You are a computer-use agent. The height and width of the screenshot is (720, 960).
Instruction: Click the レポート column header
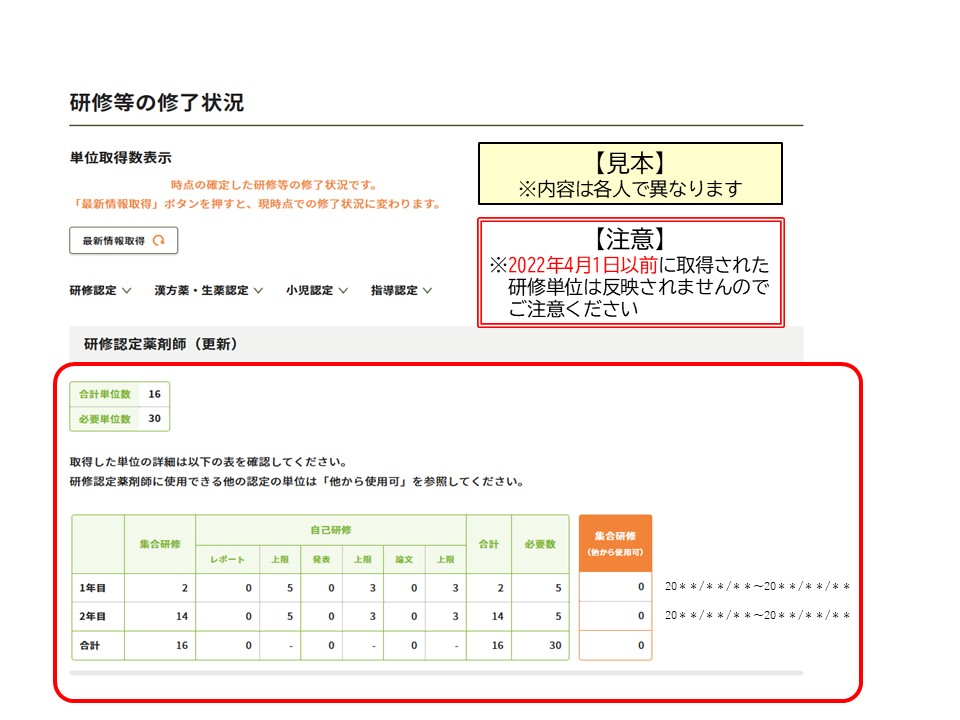tap(227, 559)
